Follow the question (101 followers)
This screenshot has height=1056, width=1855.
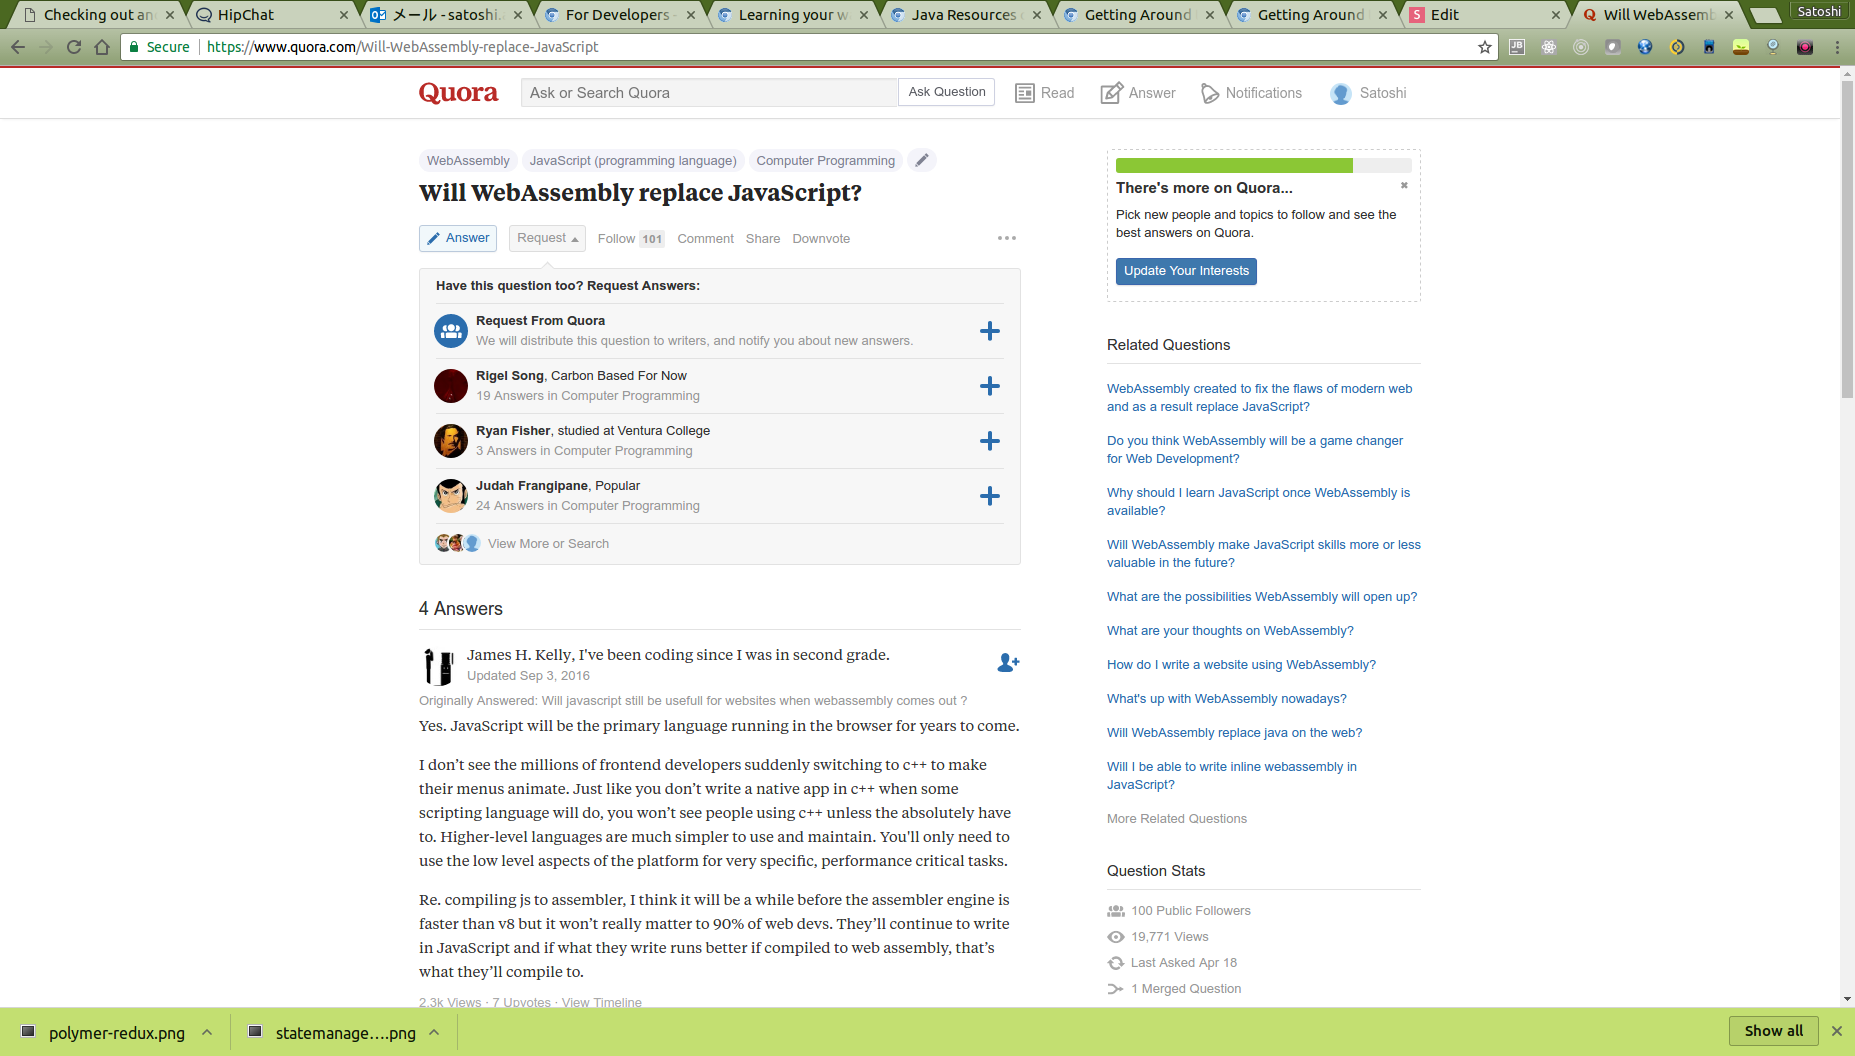630,239
